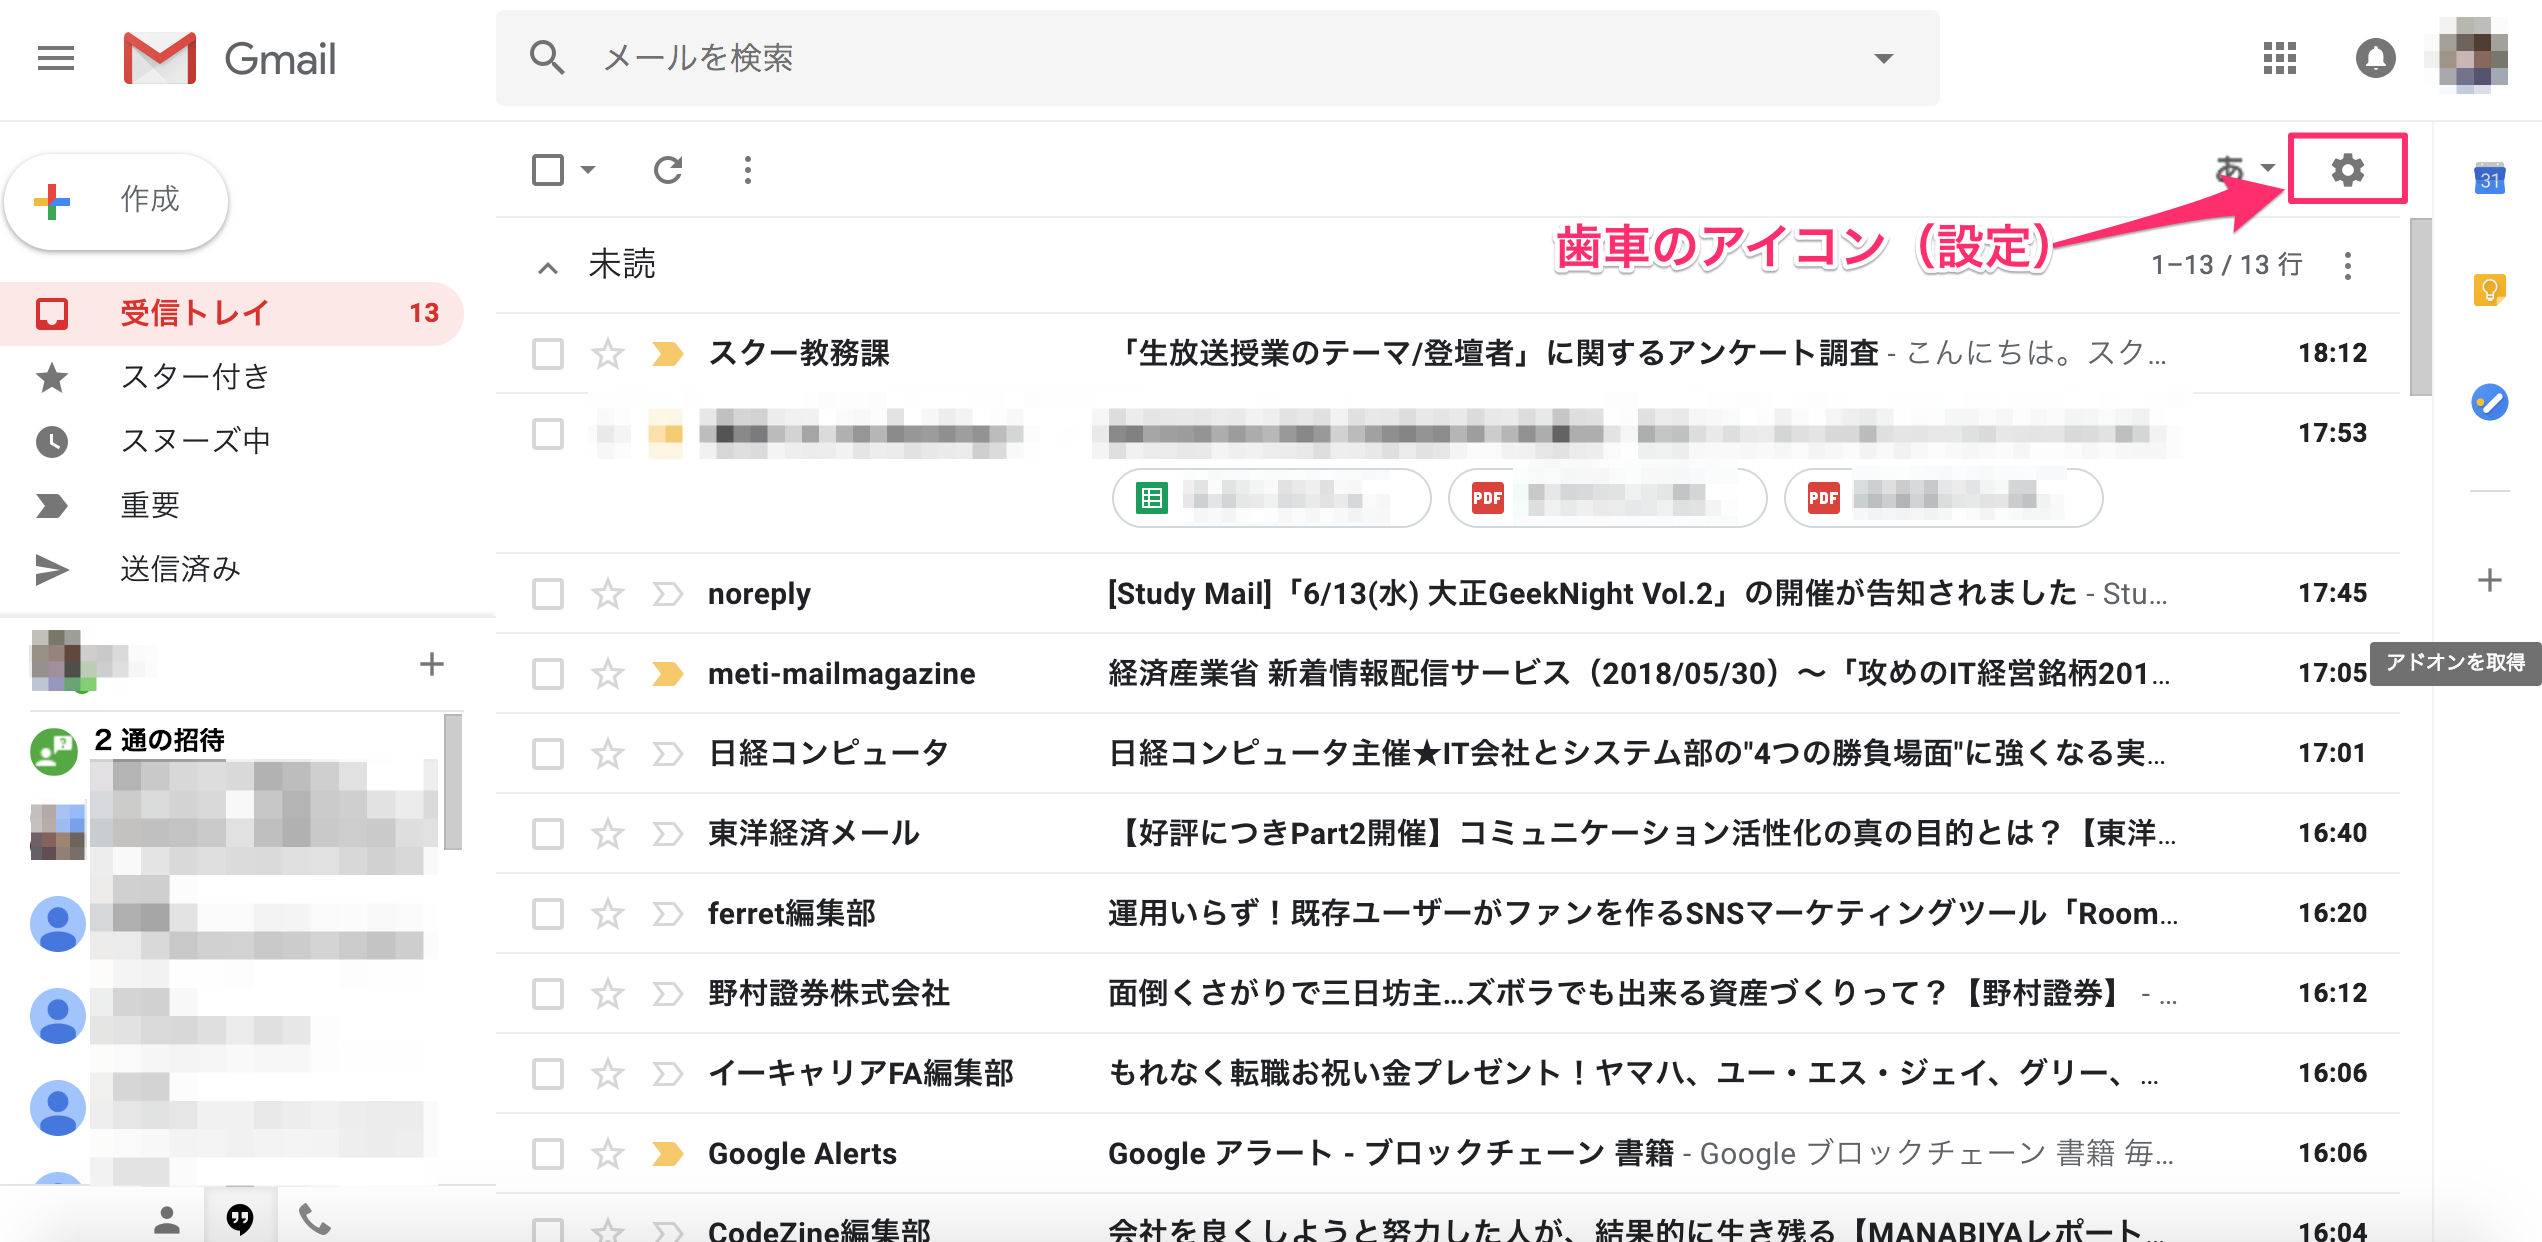Image resolution: width=2542 pixels, height=1242 pixels.
Task: Open the Google apps grid
Action: point(2280,58)
